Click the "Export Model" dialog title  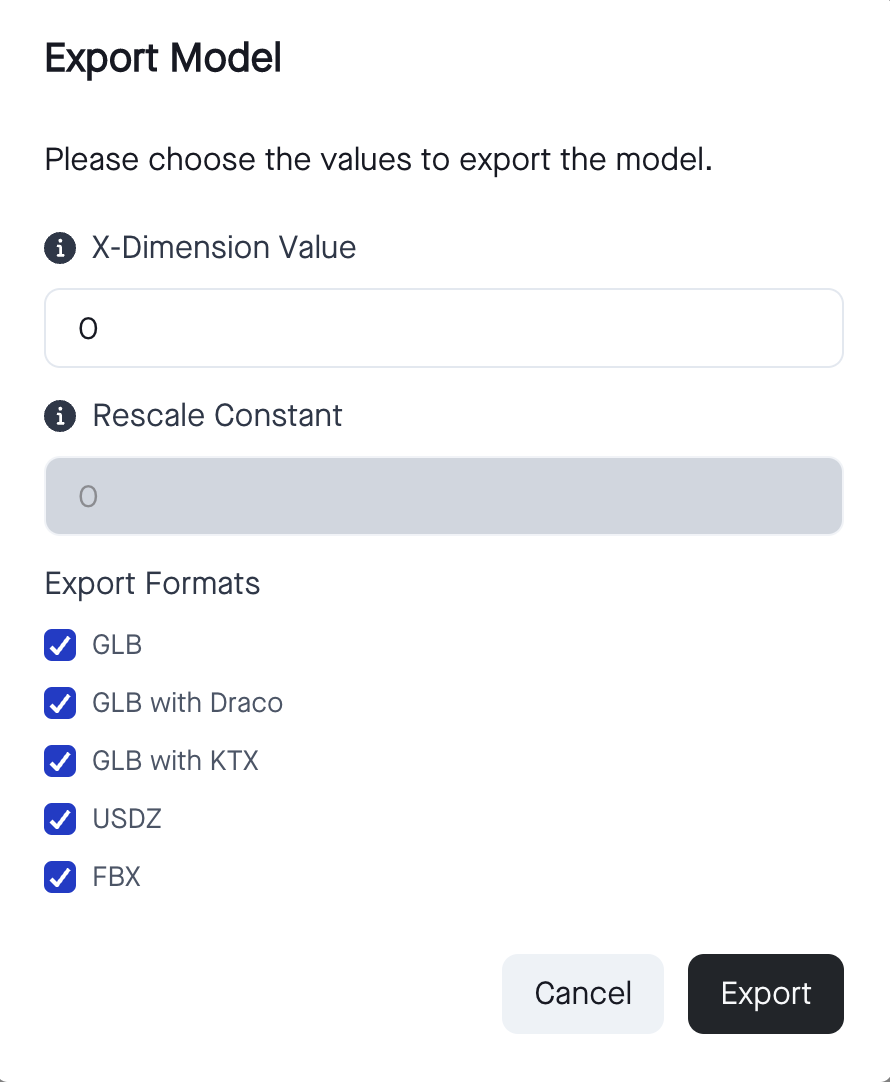point(163,58)
